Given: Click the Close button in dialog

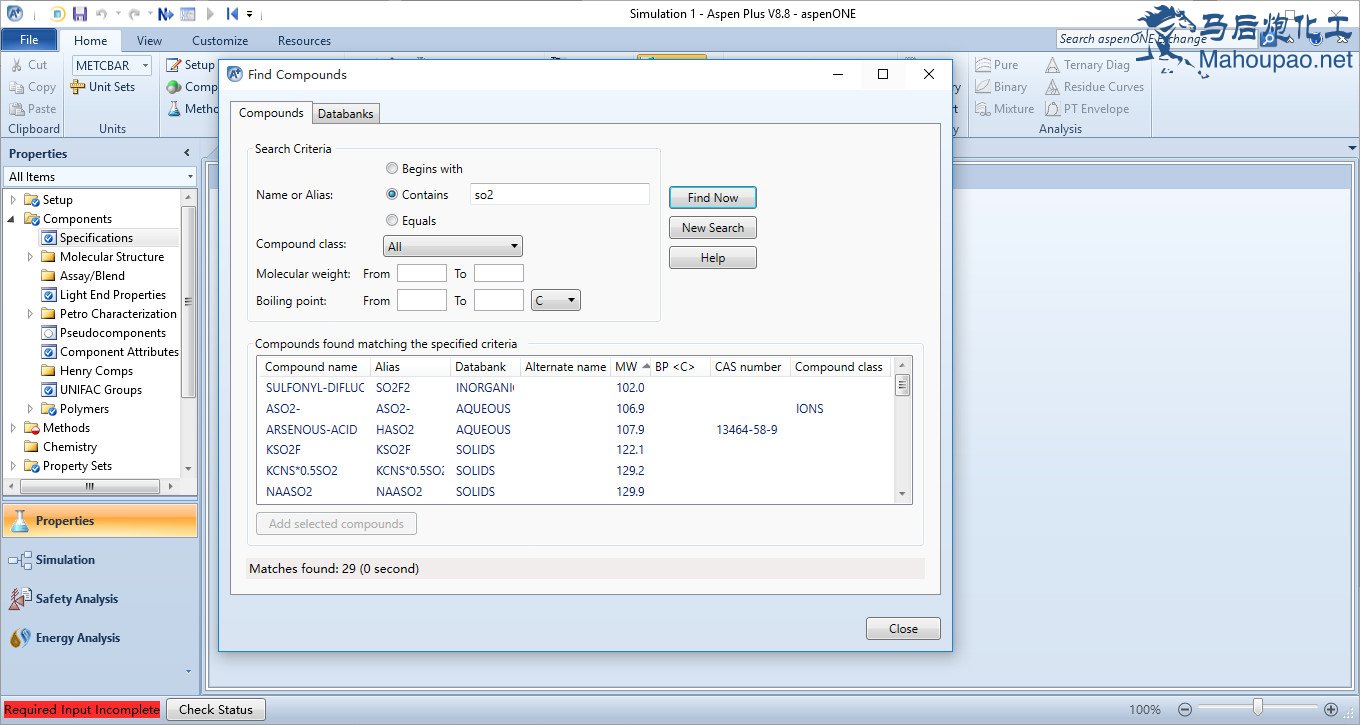Looking at the screenshot, I should coord(903,629).
